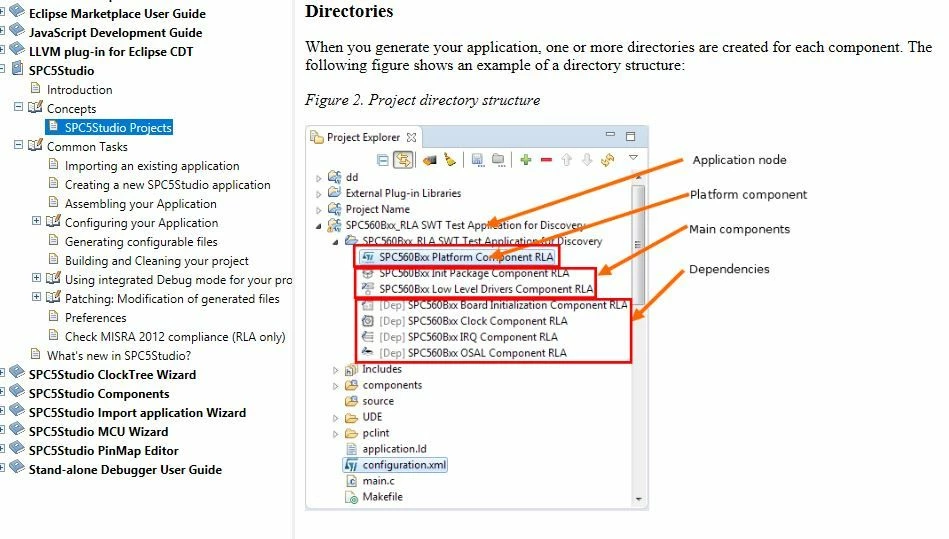The image size is (949, 539).
Task: Open the Project Explorer view menu triangle
Action: click(x=633, y=158)
